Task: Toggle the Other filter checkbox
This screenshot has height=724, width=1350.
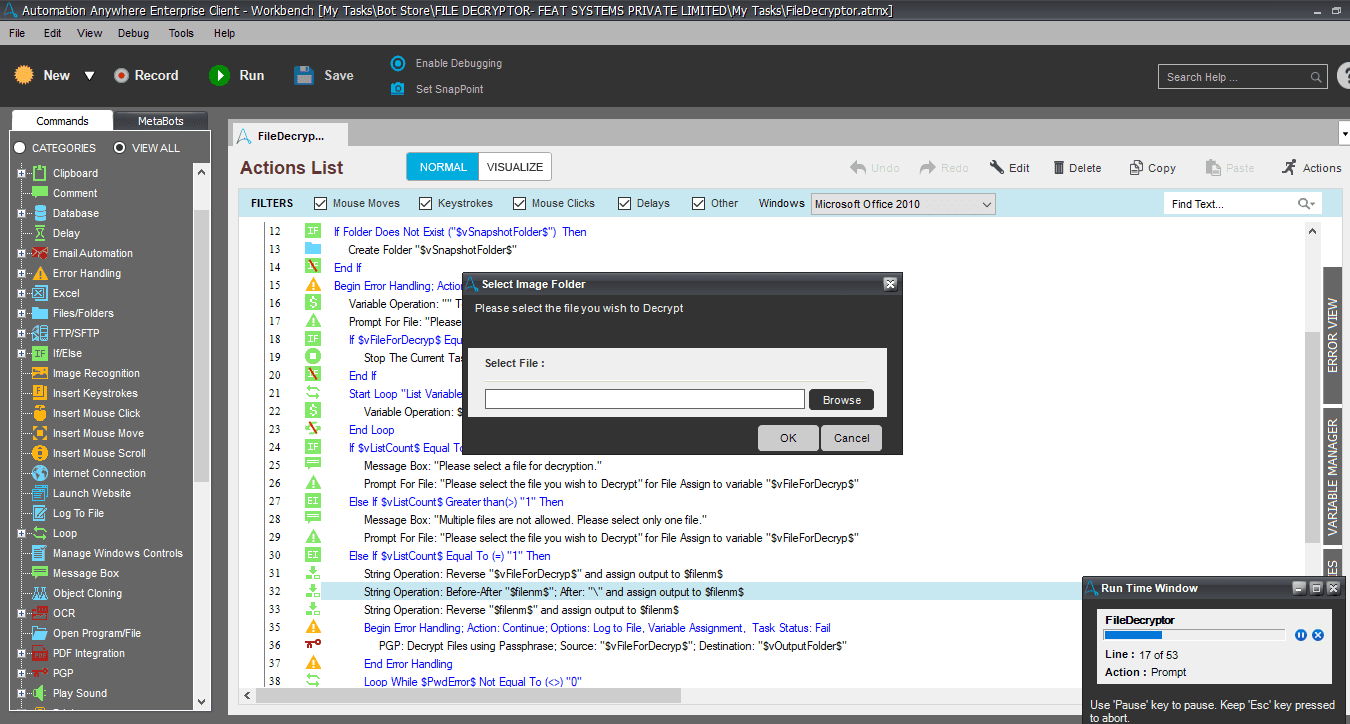Action: (x=699, y=203)
